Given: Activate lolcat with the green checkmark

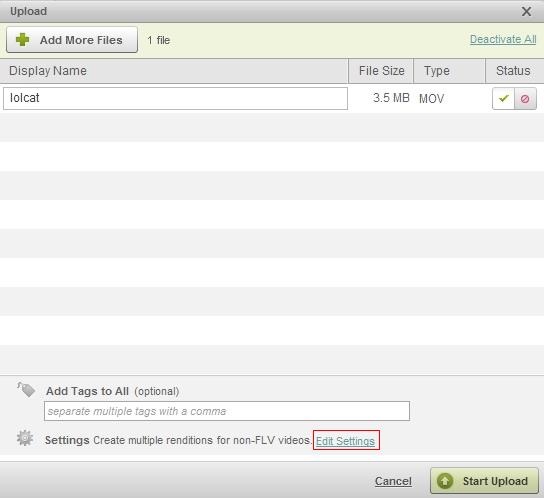Looking at the screenshot, I should click(x=503, y=99).
